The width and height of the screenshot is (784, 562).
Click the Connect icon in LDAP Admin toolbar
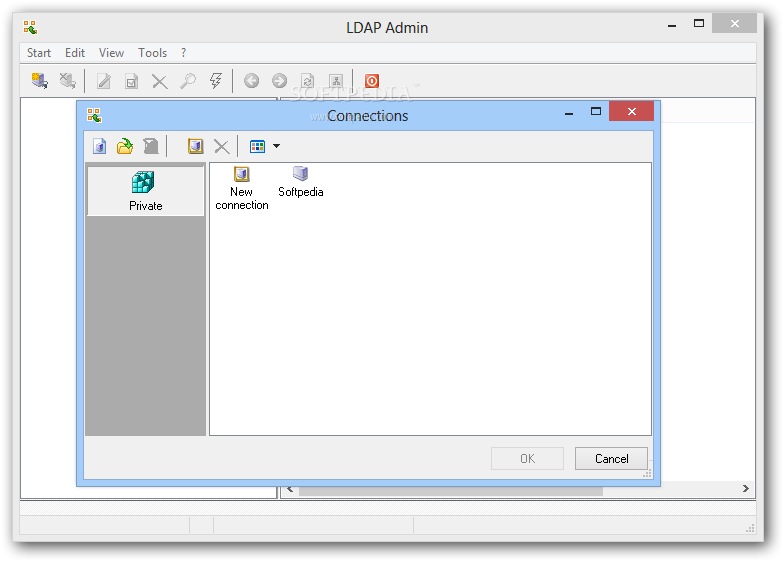click(40, 80)
